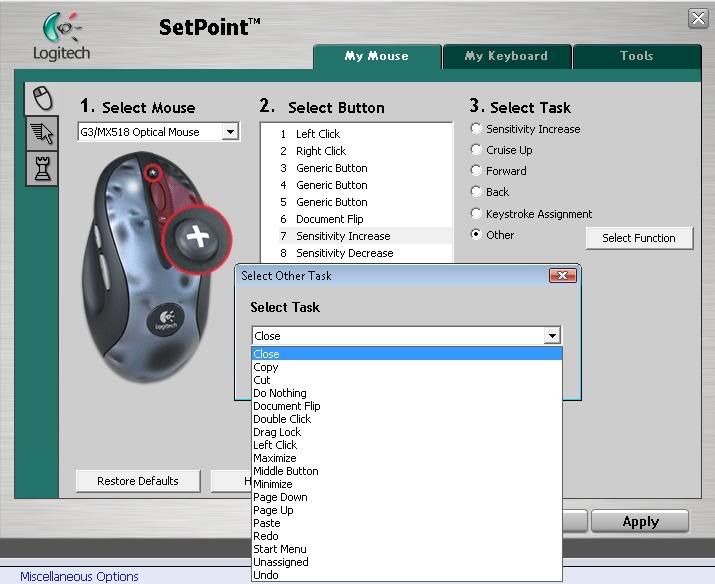Switch to the My Mouse tab
Viewport: 715px width, 584px height.
point(377,56)
